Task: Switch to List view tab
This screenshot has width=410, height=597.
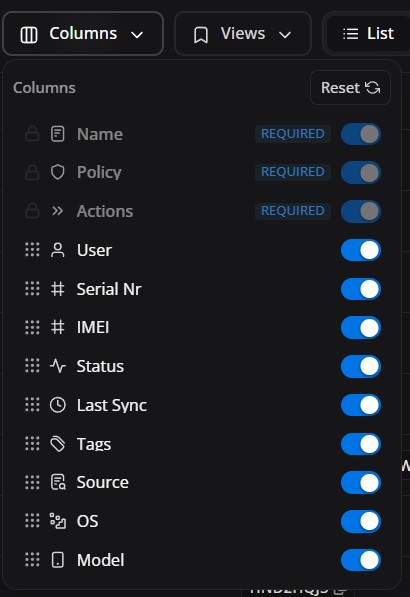Action: coord(368,34)
